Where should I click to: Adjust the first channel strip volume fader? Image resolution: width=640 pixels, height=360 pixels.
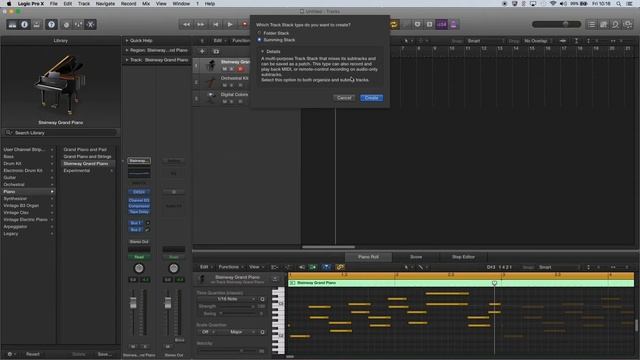tap(133, 303)
